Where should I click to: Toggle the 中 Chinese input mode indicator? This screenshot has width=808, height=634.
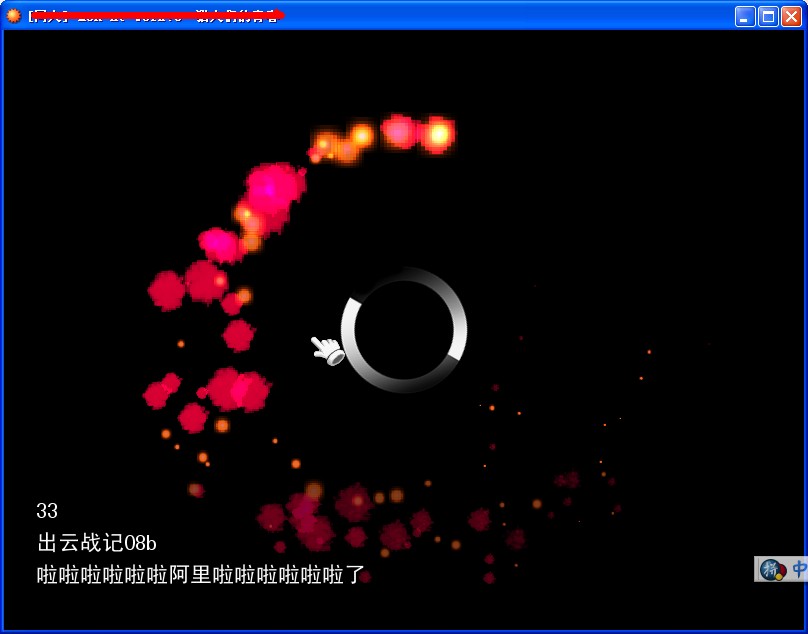(x=800, y=569)
